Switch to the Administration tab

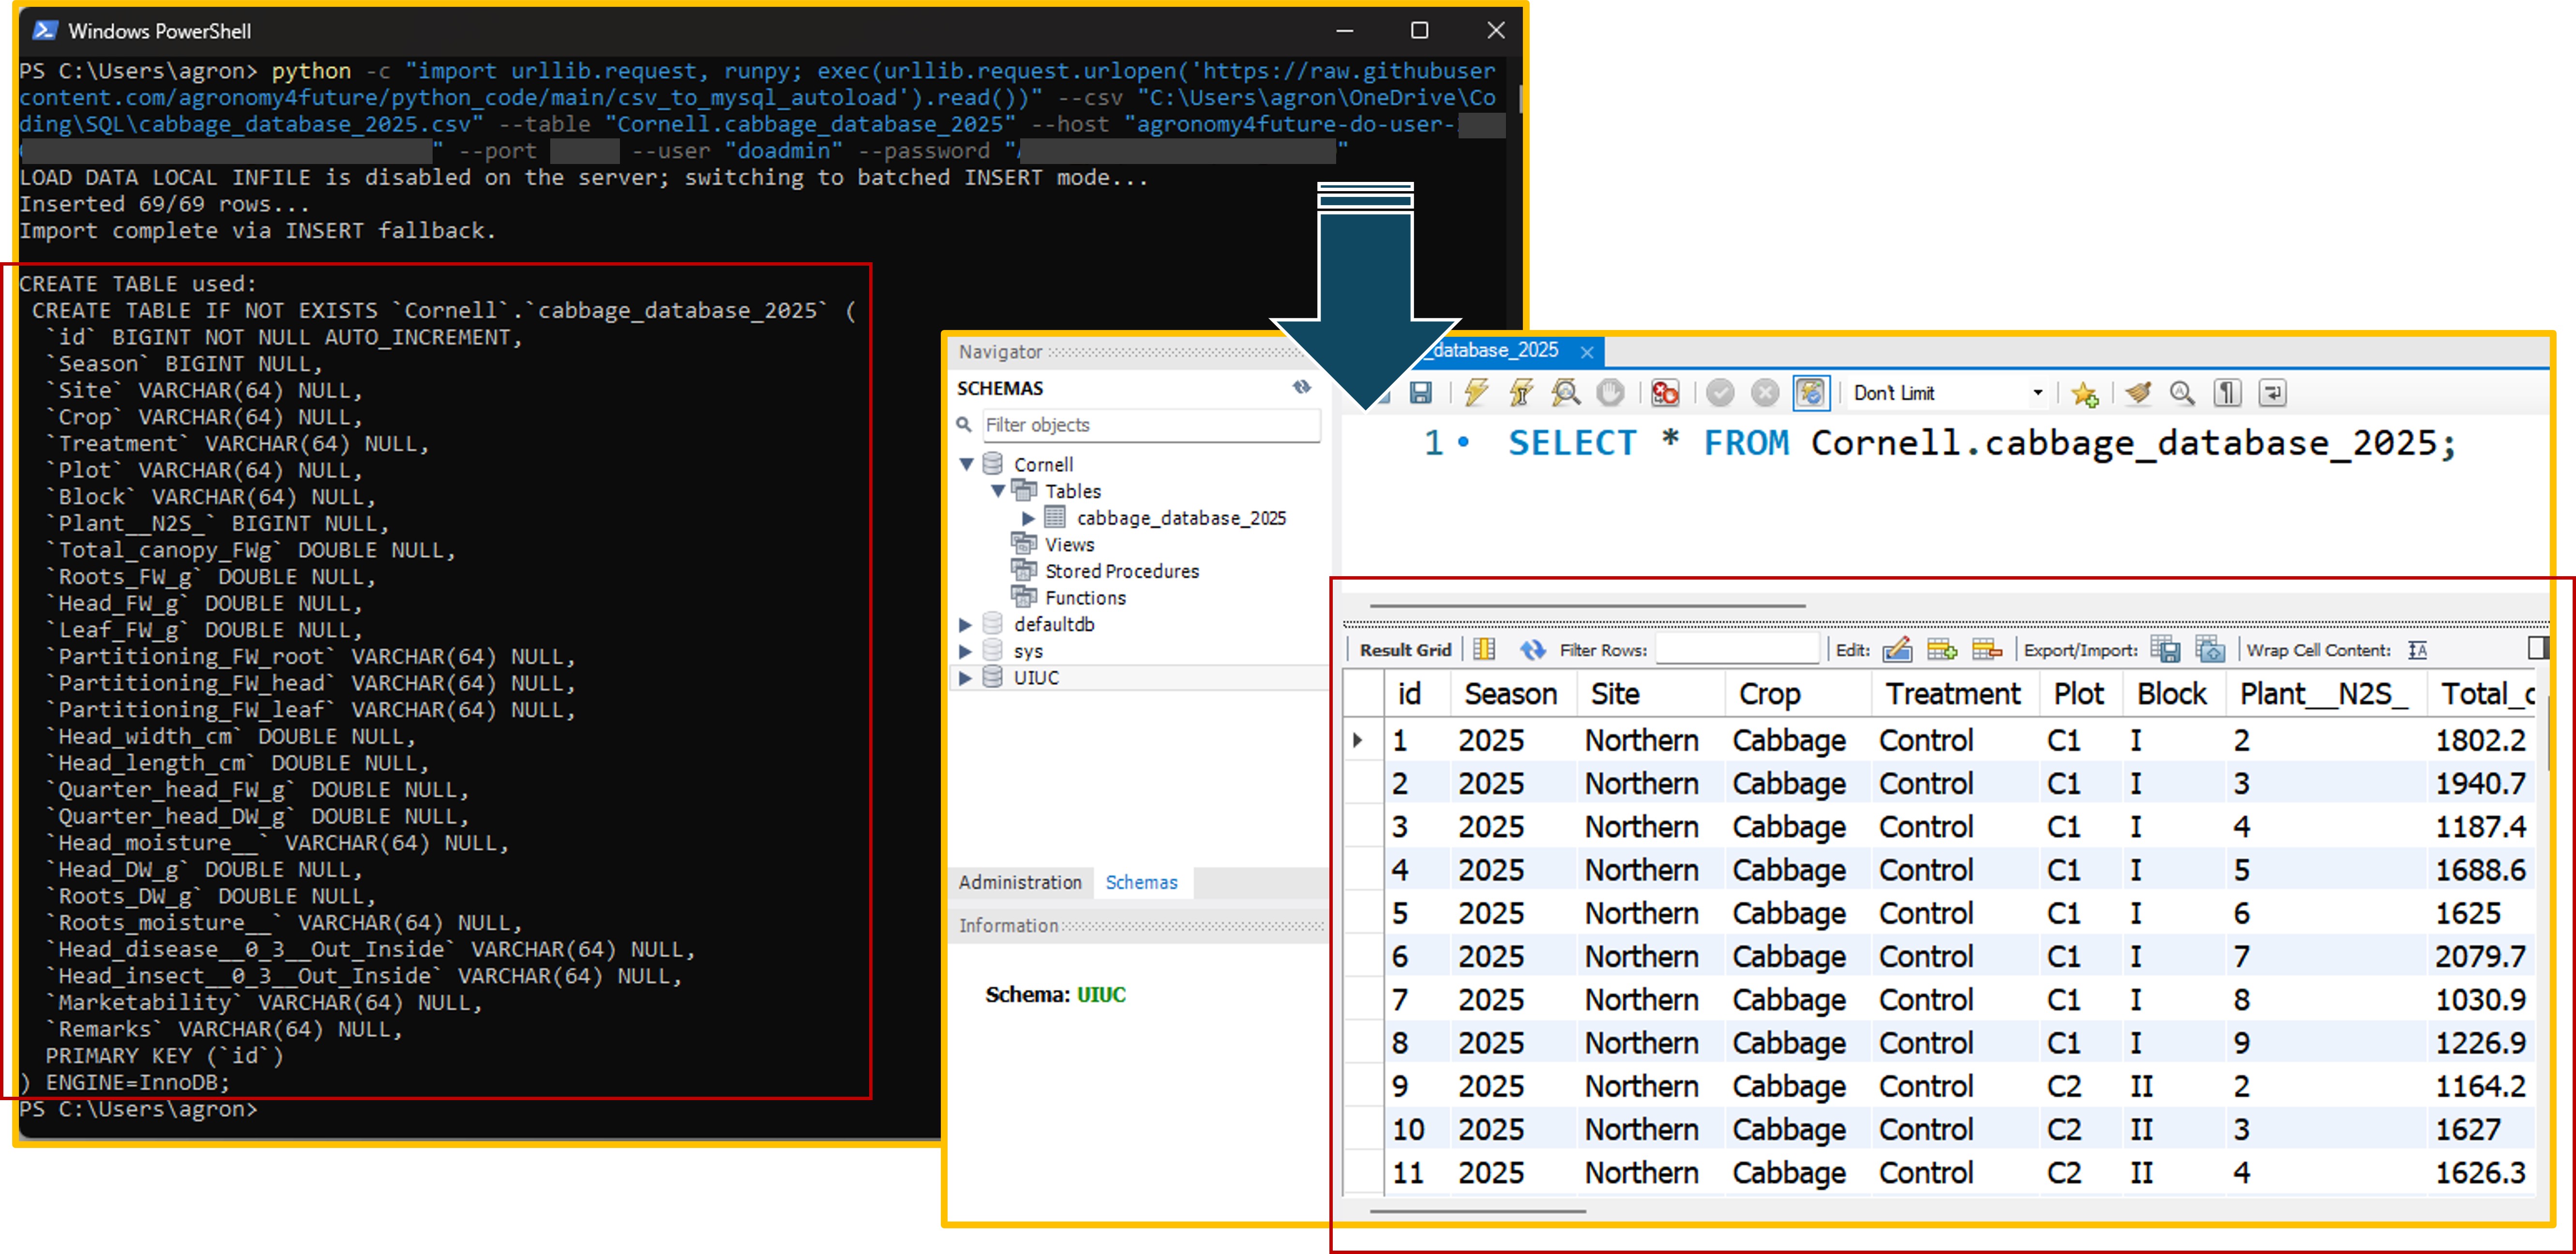click(x=1019, y=882)
